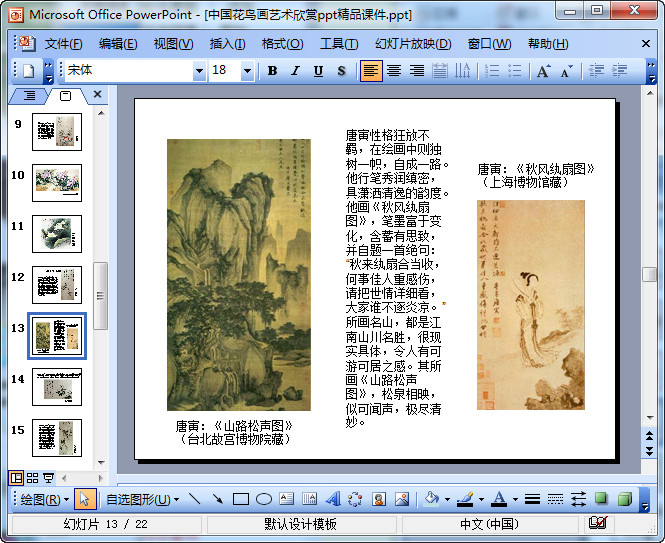The height and width of the screenshot is (543, 665).
Task: Open the 编辑(E) menu
Action: click(118, 44)
